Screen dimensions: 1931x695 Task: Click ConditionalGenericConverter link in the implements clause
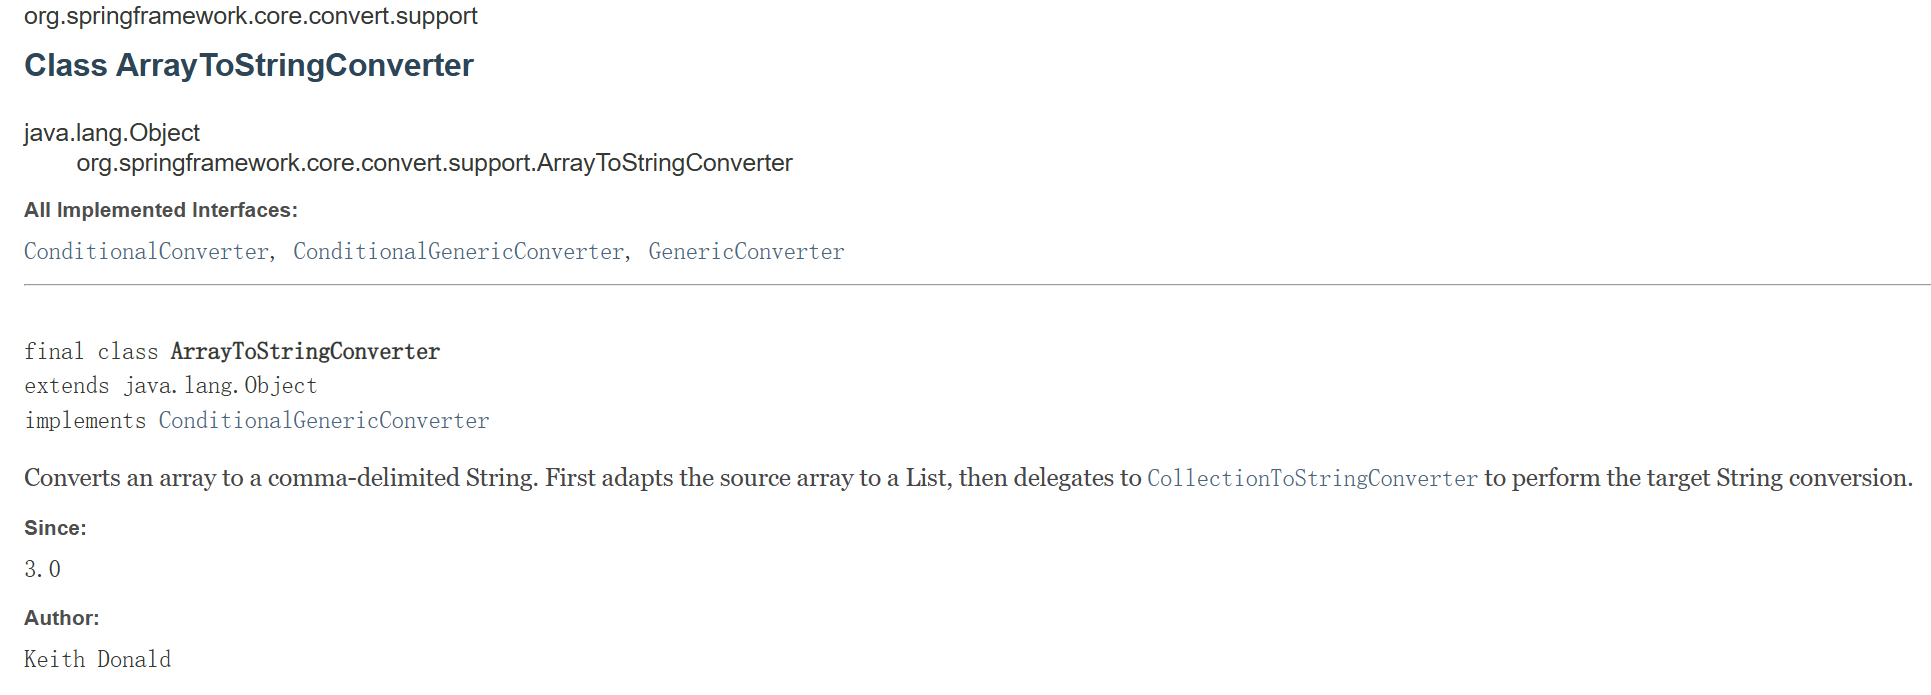[x=324, y=421]
